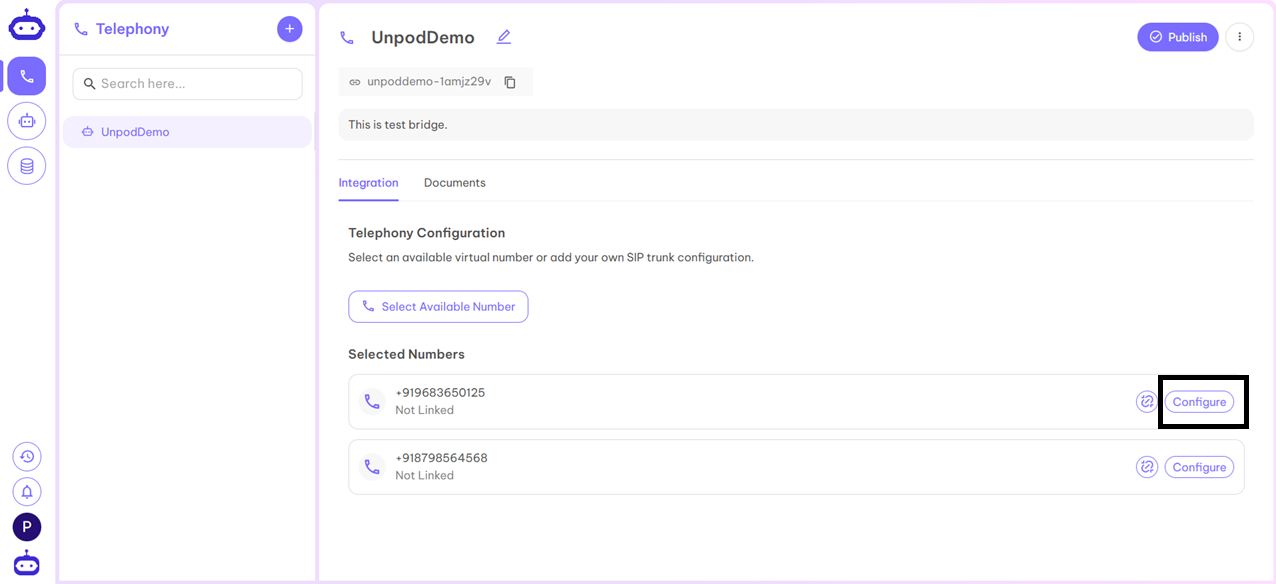Click Select Available Number
This screenshot has height=584, width=1276.
[438, 306]
